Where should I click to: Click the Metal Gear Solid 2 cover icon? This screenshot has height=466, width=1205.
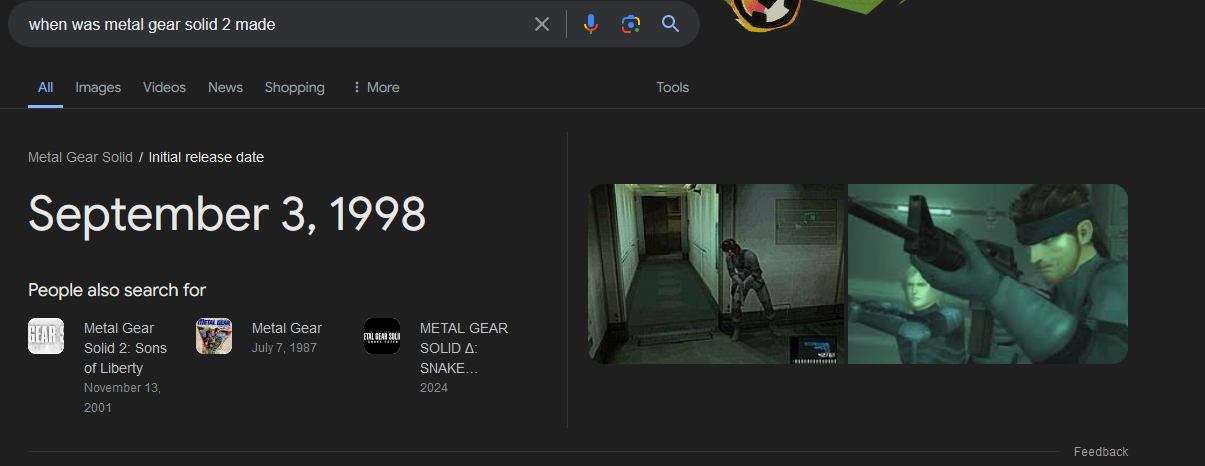(46, 336)
